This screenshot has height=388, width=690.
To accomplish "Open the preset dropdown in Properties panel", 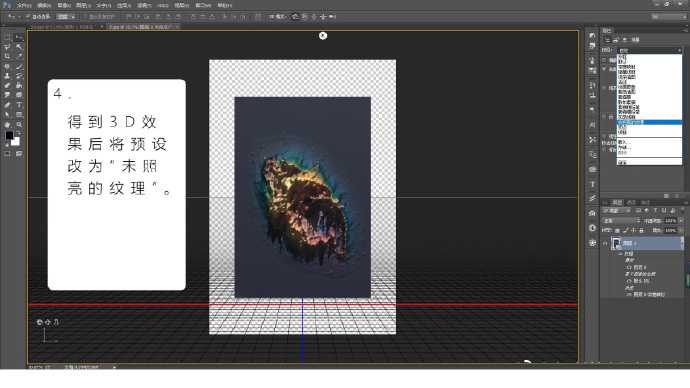I will tap(650, 50).
